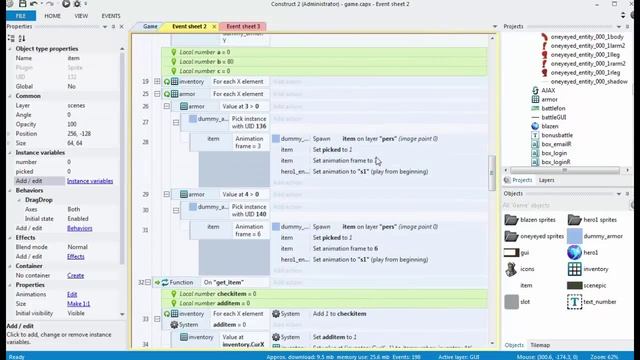Viewport: 640px width, 360px height.
Task: Switch to the HOME ribbon tab
Action: coord(52,16)
